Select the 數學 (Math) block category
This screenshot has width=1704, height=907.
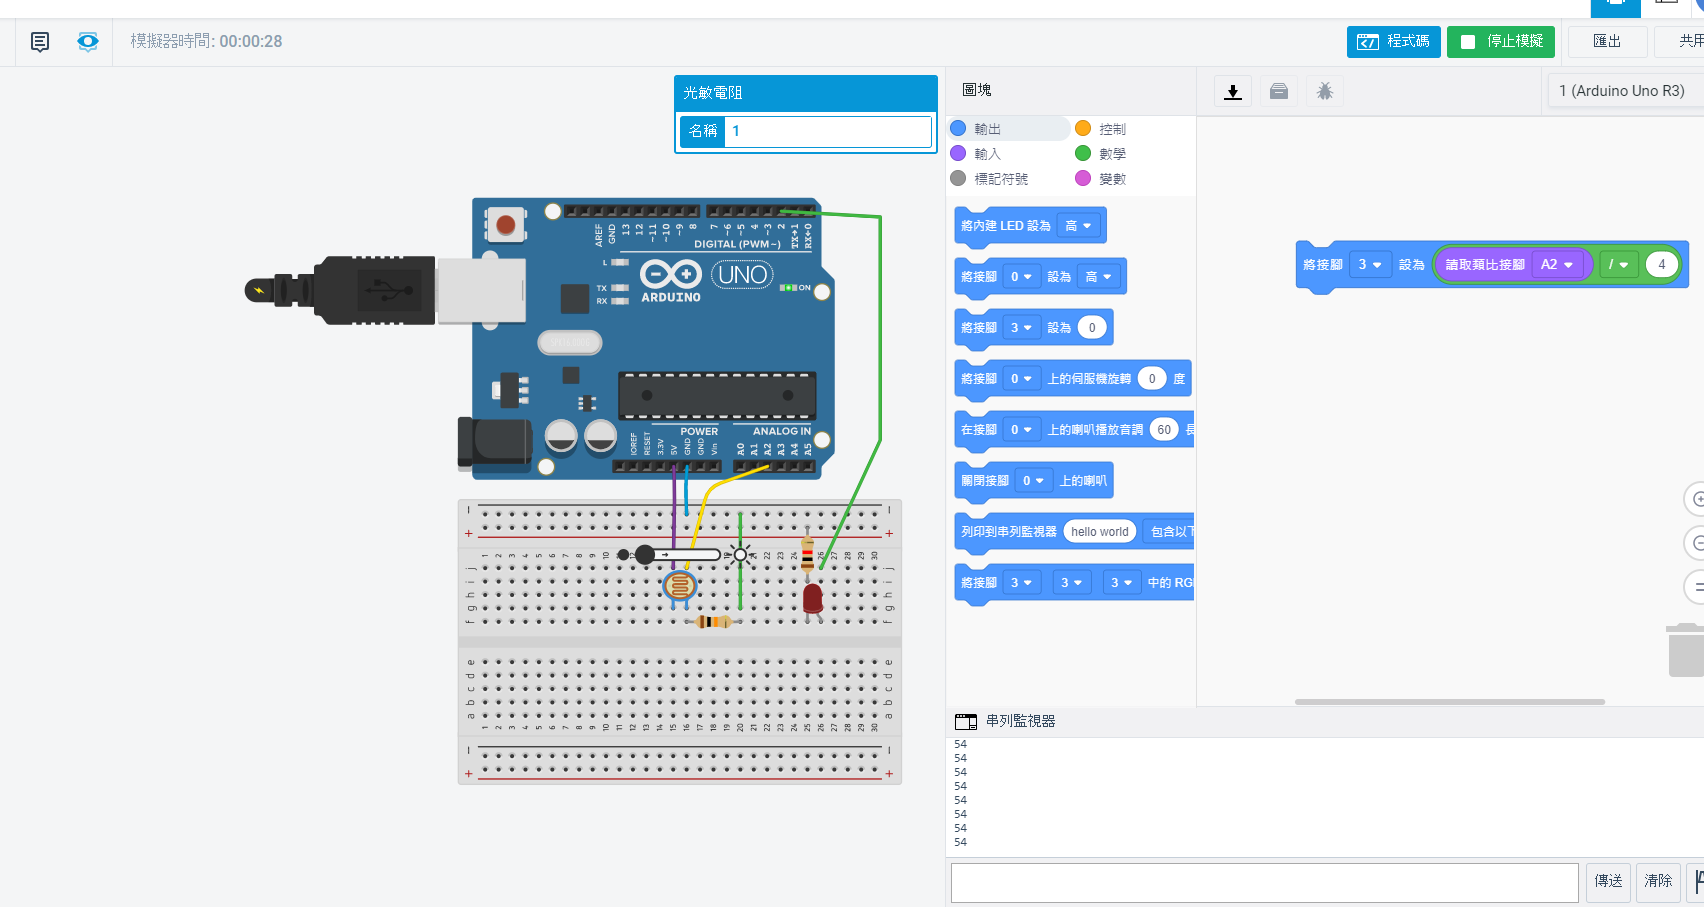[1112, 154]
